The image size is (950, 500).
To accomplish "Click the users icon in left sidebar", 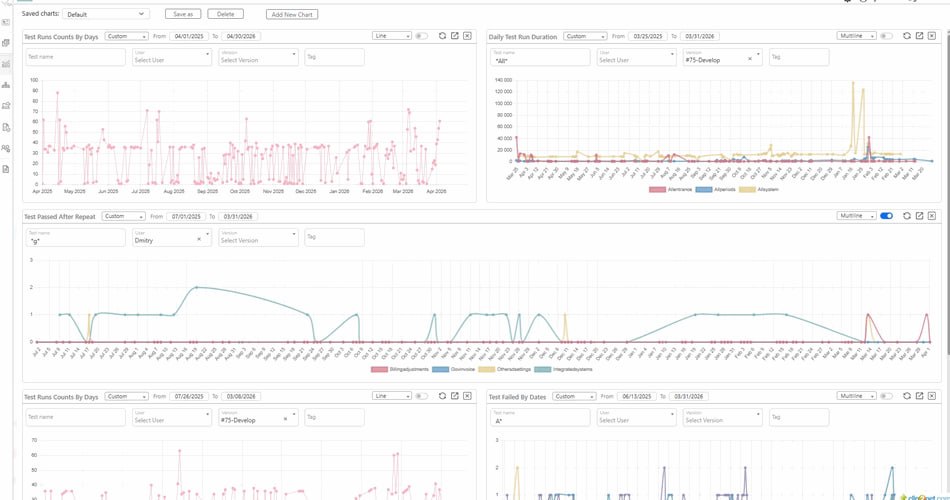I will (7, 148).
